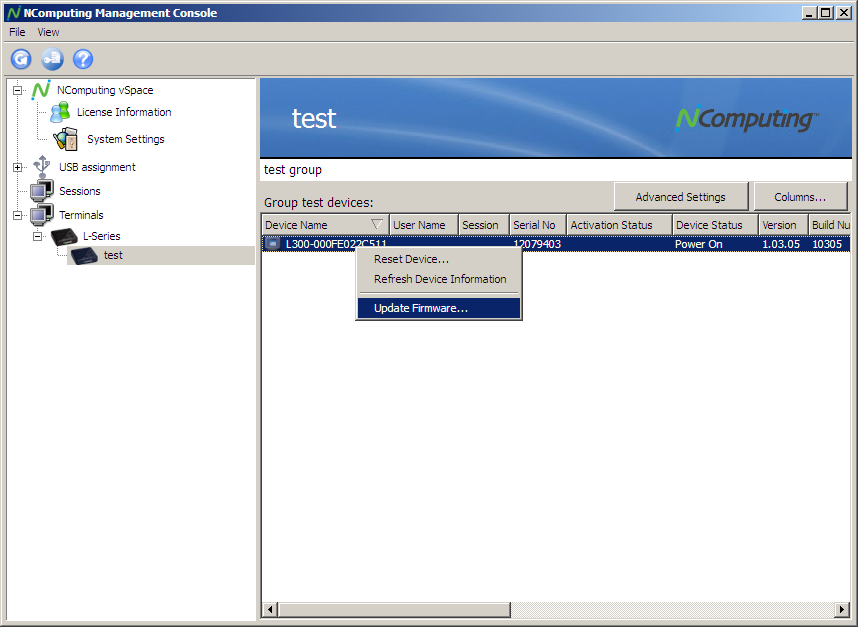Open the View menu

click(x=48, y=32)
